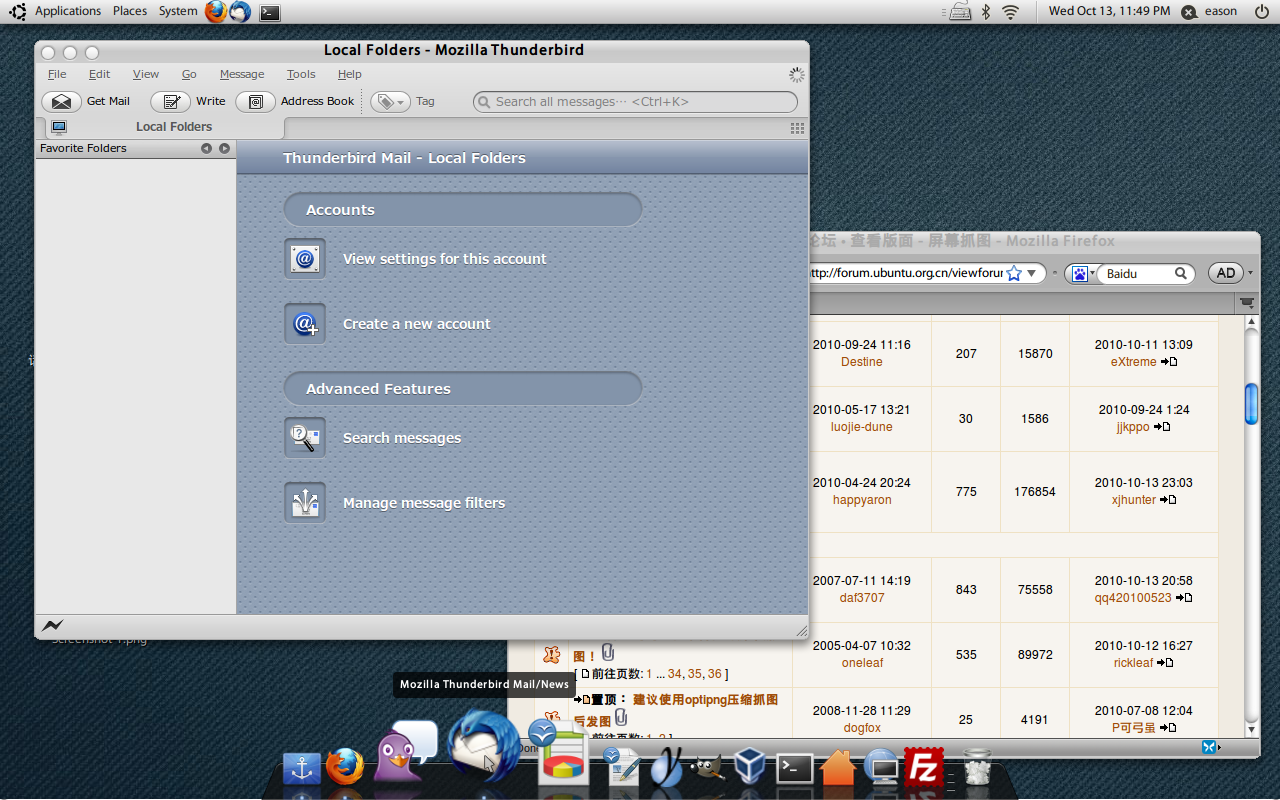Open page 35 link

[x=695, y=674]
